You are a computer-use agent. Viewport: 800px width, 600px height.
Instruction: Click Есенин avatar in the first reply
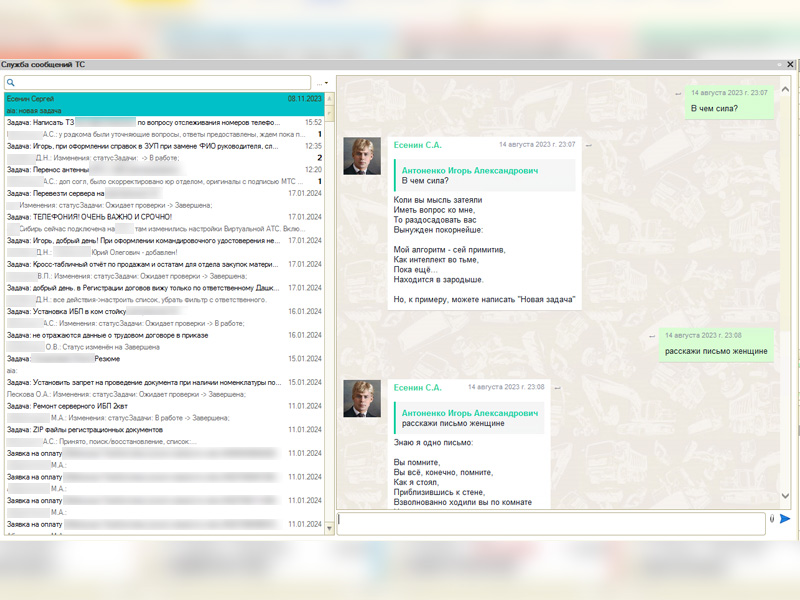361,155
